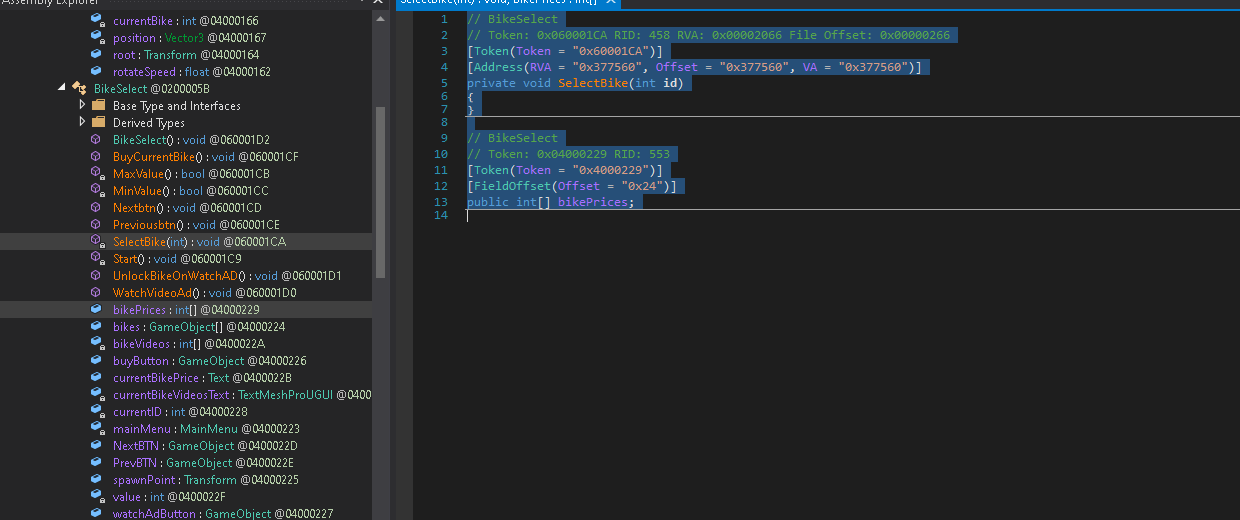Click the Derived Types folder icon
Image resolution: width=1240 pixels, height=520 pixels.
click(98, 122)
